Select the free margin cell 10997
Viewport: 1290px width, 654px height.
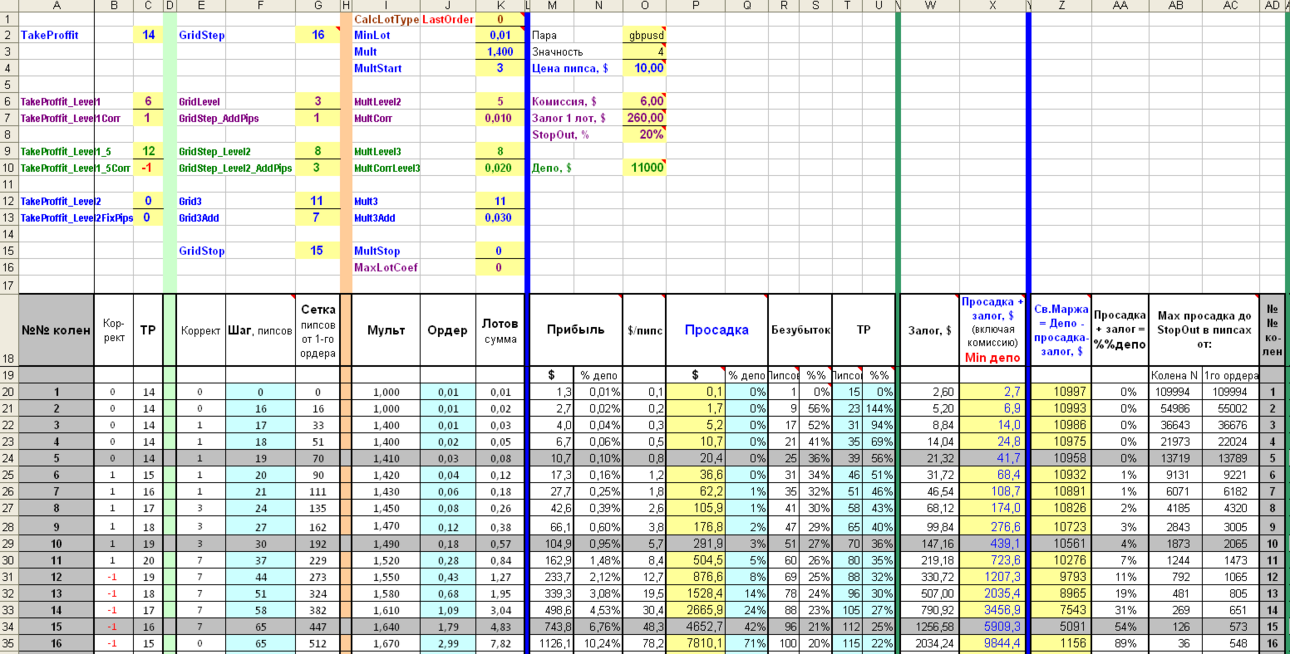(x=1061, y=392)
